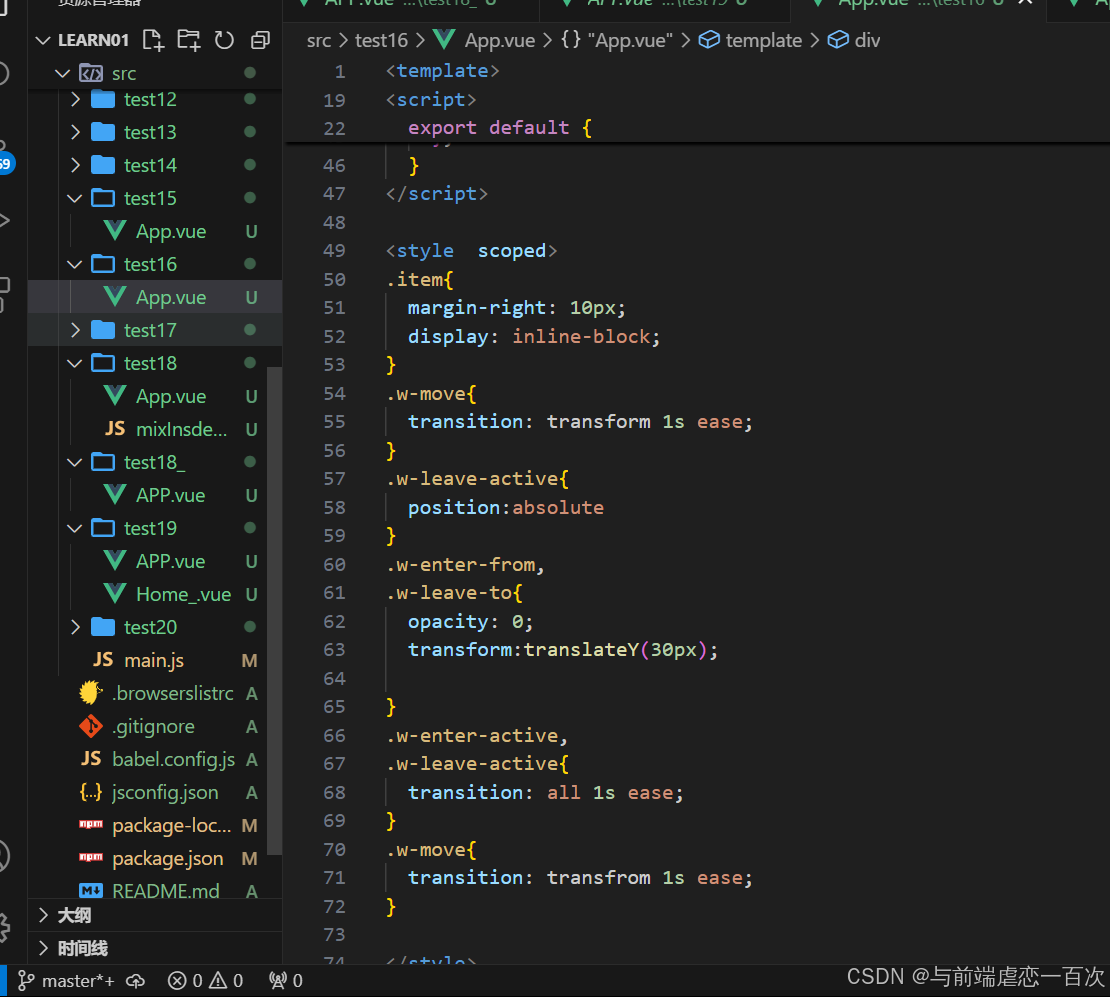The image size is (1110, 997).
Task: Open main.js file
Action: tap(154, 661)
